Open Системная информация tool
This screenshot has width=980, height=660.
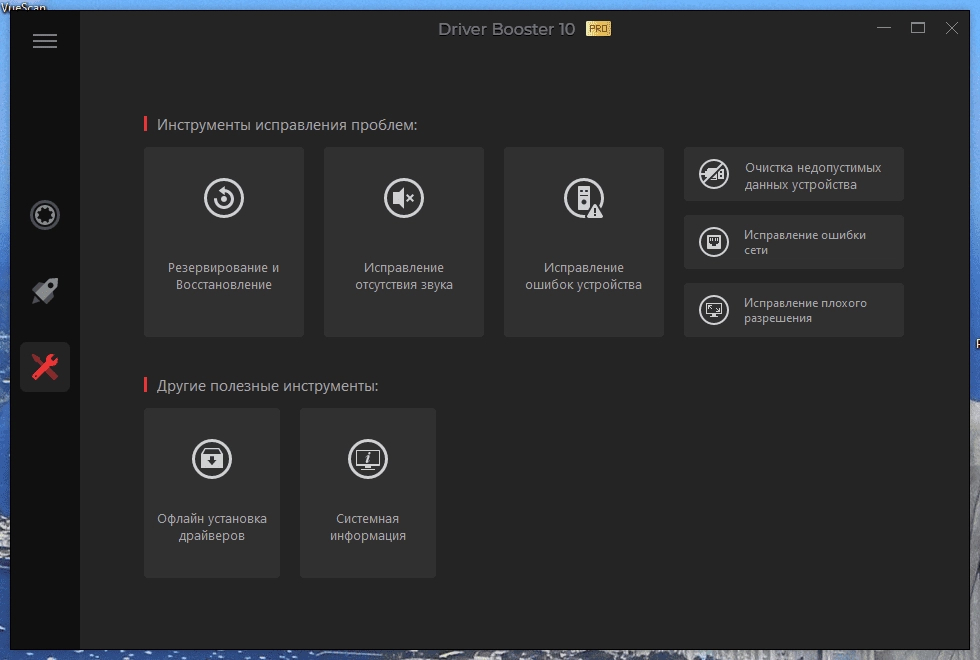tap(368, 493)
